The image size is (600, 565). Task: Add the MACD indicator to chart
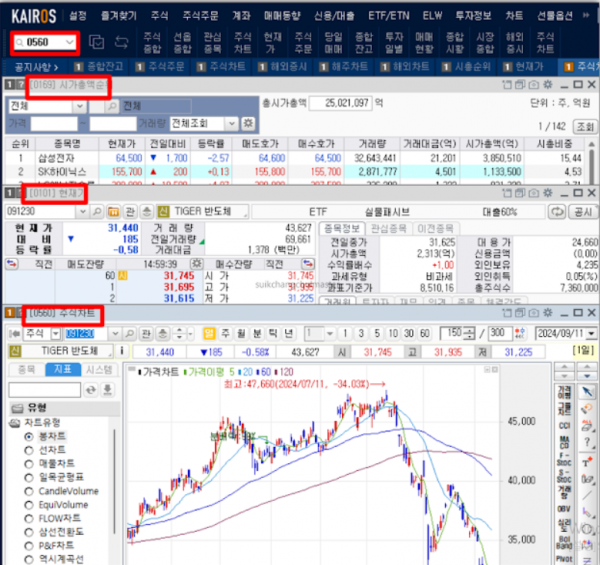564,442
